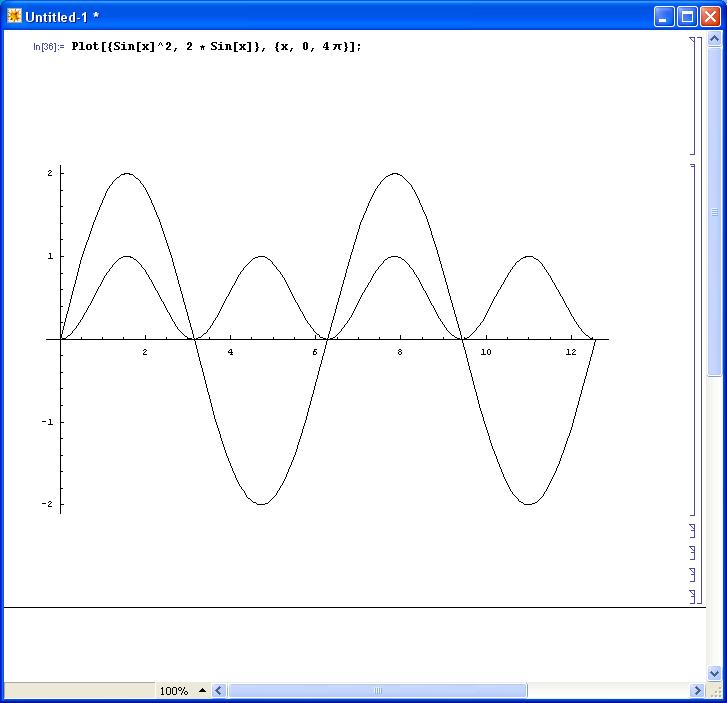Select the lowest small cell bracket above the divider
Screen dimensions: 727x703
click(x=692, y=596)
